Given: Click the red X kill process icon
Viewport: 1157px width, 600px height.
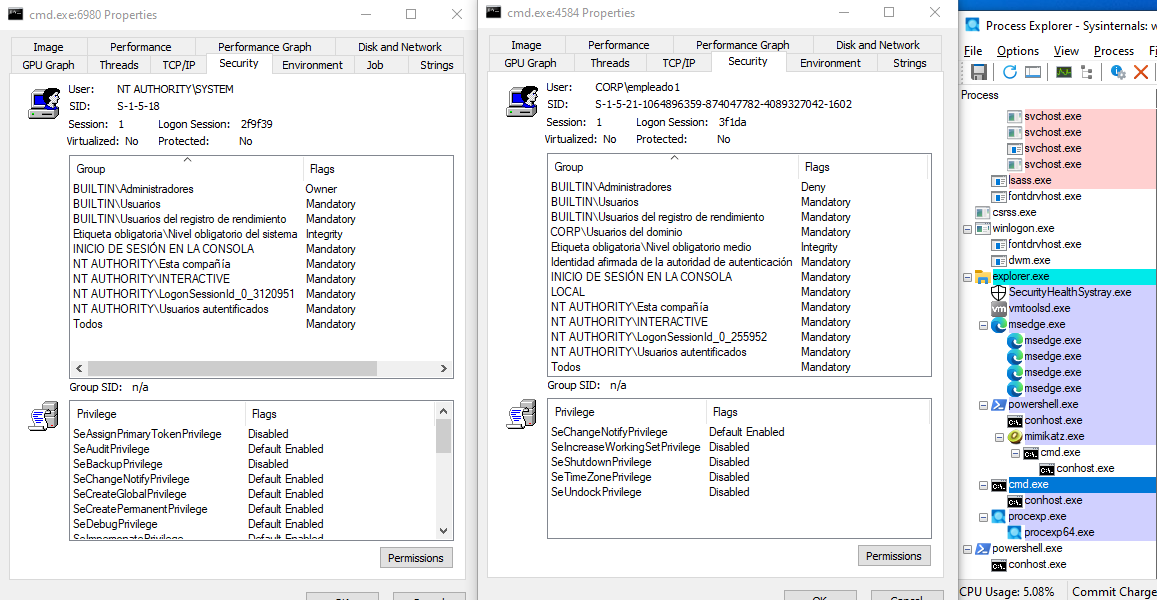Looking at the screenshot, I should (x=1141, y=72).
